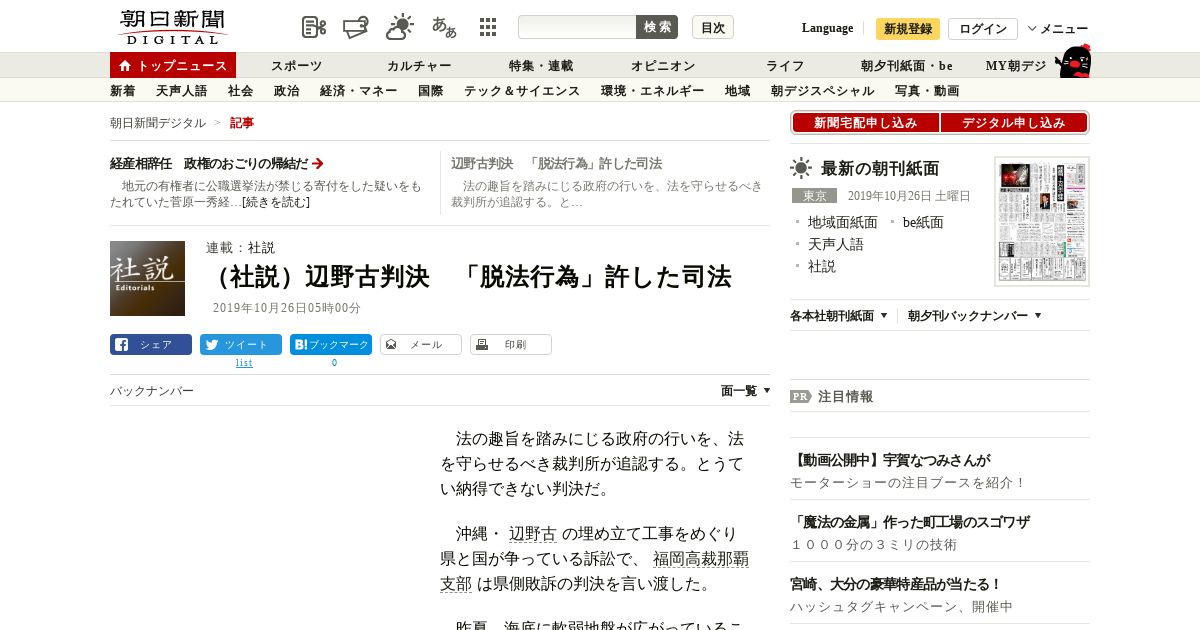This screenshot has width=1200, height=630.
Task: Click the ログイン button
Action: [x=983, y=29]
